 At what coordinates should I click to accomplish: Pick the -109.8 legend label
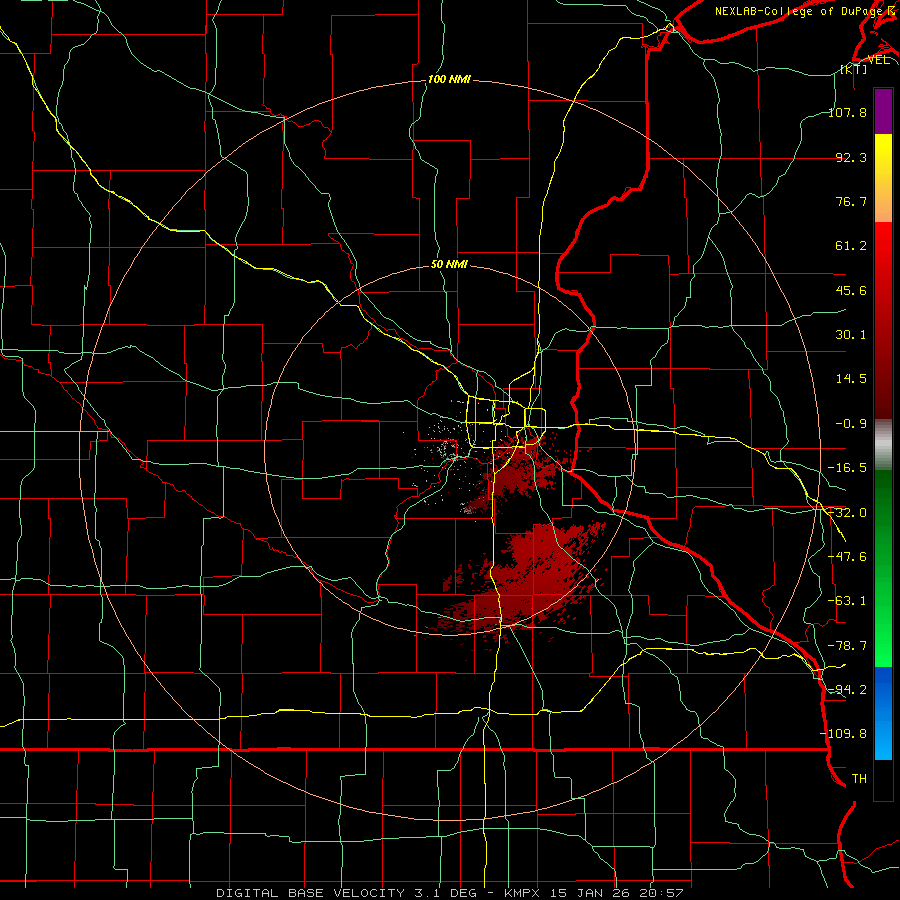844,734
